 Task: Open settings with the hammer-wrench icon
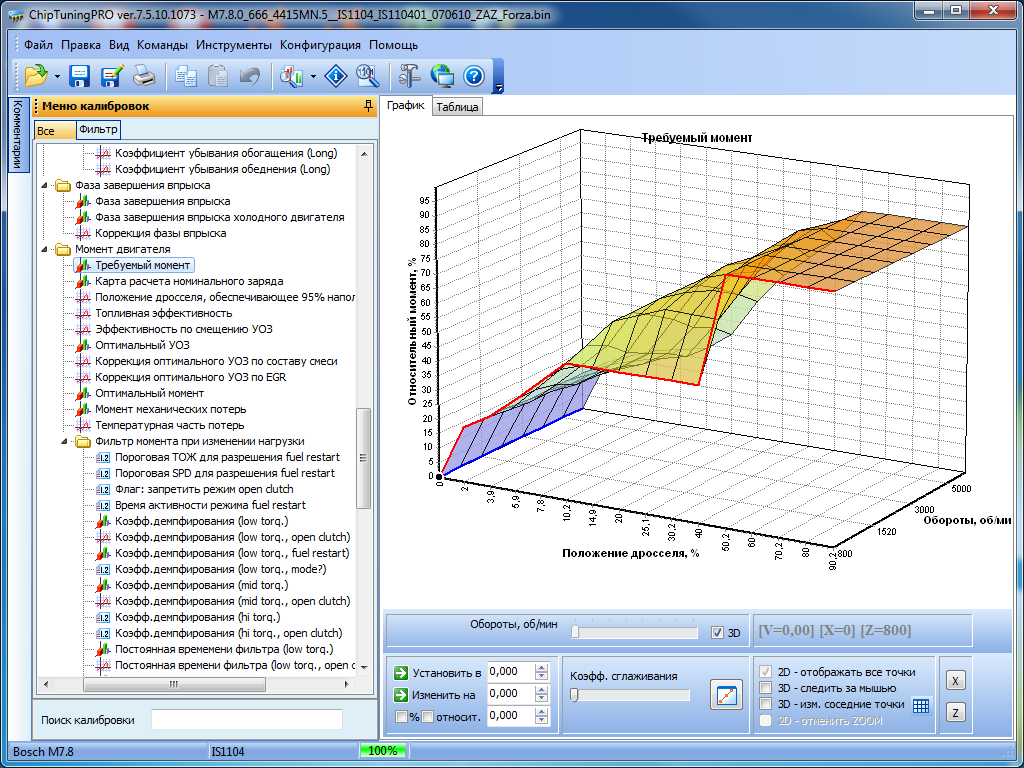[x=409, y=76]
